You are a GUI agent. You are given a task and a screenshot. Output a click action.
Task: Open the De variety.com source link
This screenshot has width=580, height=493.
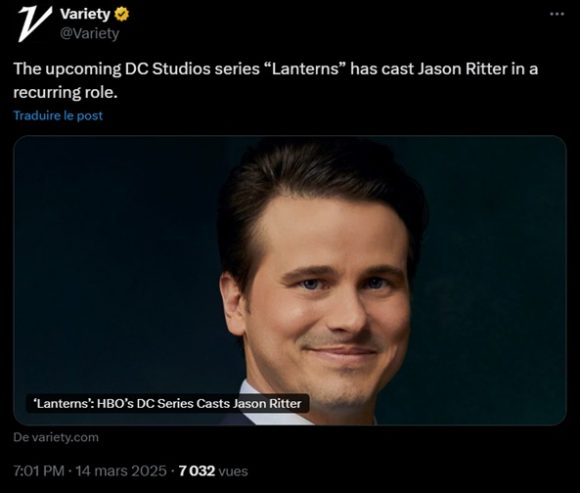[56, 437]
